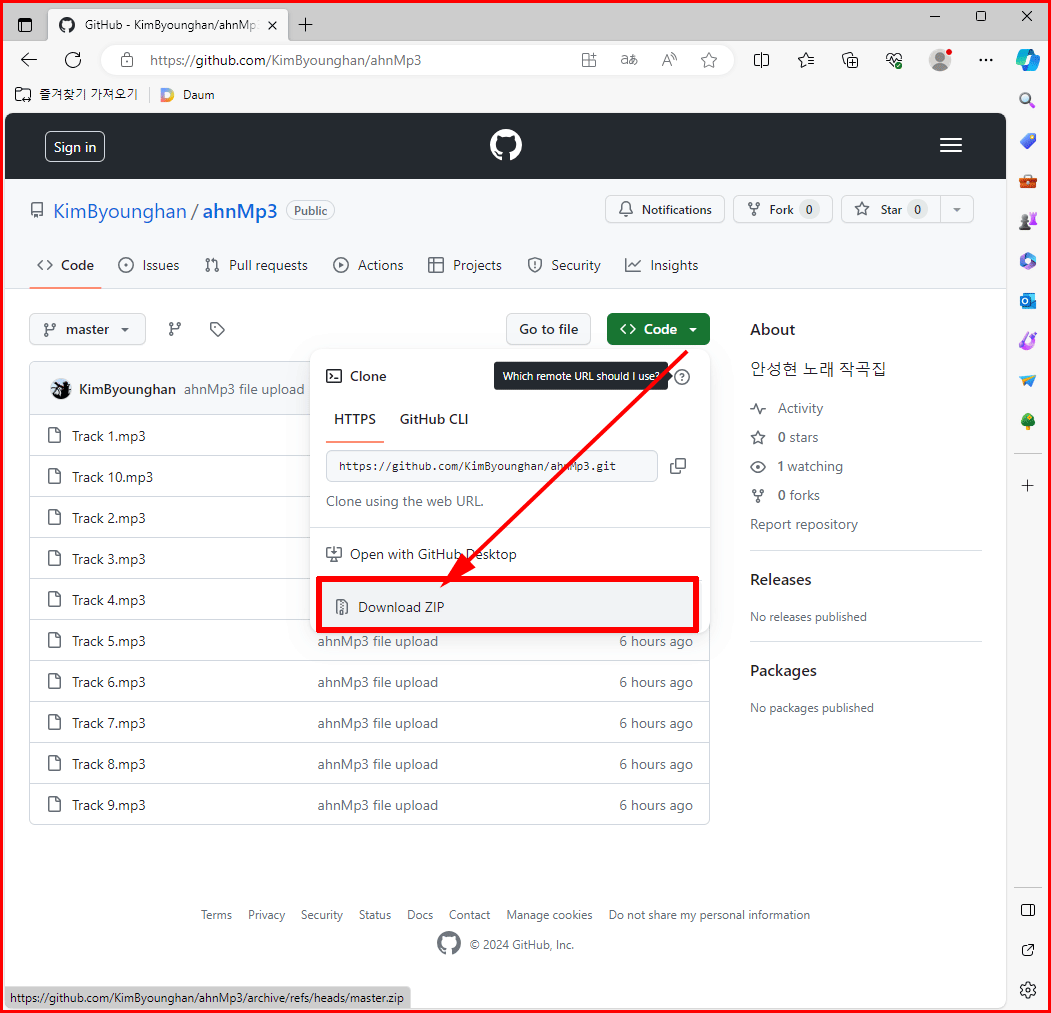Viewport: 1051px width, 1013px height.
Task: Click the clone URL text field
Action: [491, 466]
